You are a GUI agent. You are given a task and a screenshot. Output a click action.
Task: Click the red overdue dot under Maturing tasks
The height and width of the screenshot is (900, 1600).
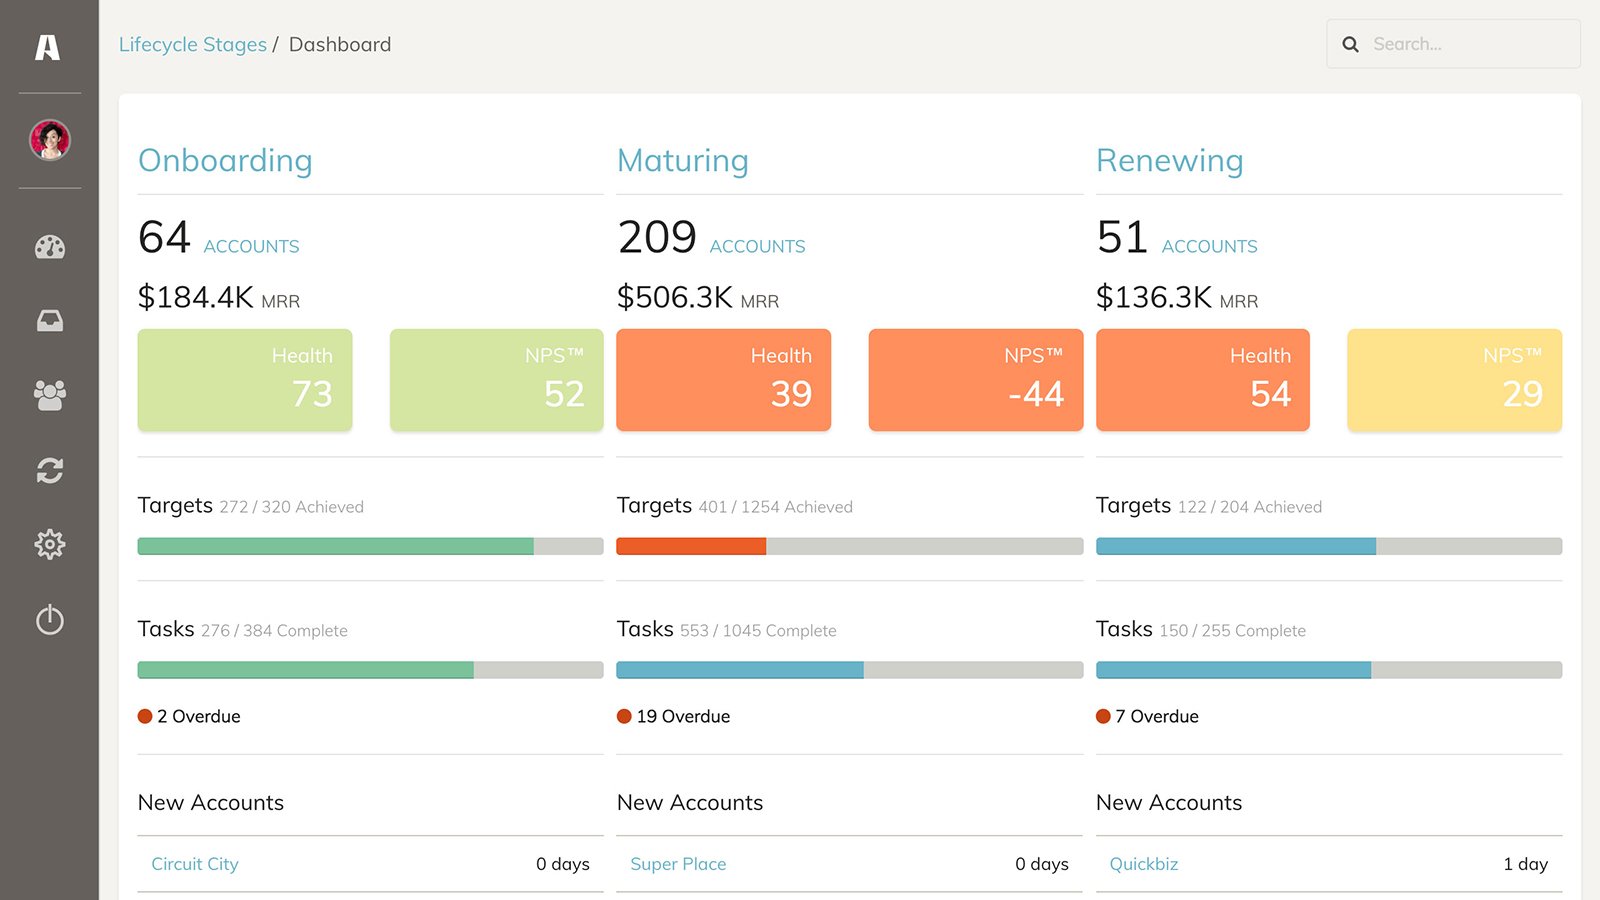point(622,716)
